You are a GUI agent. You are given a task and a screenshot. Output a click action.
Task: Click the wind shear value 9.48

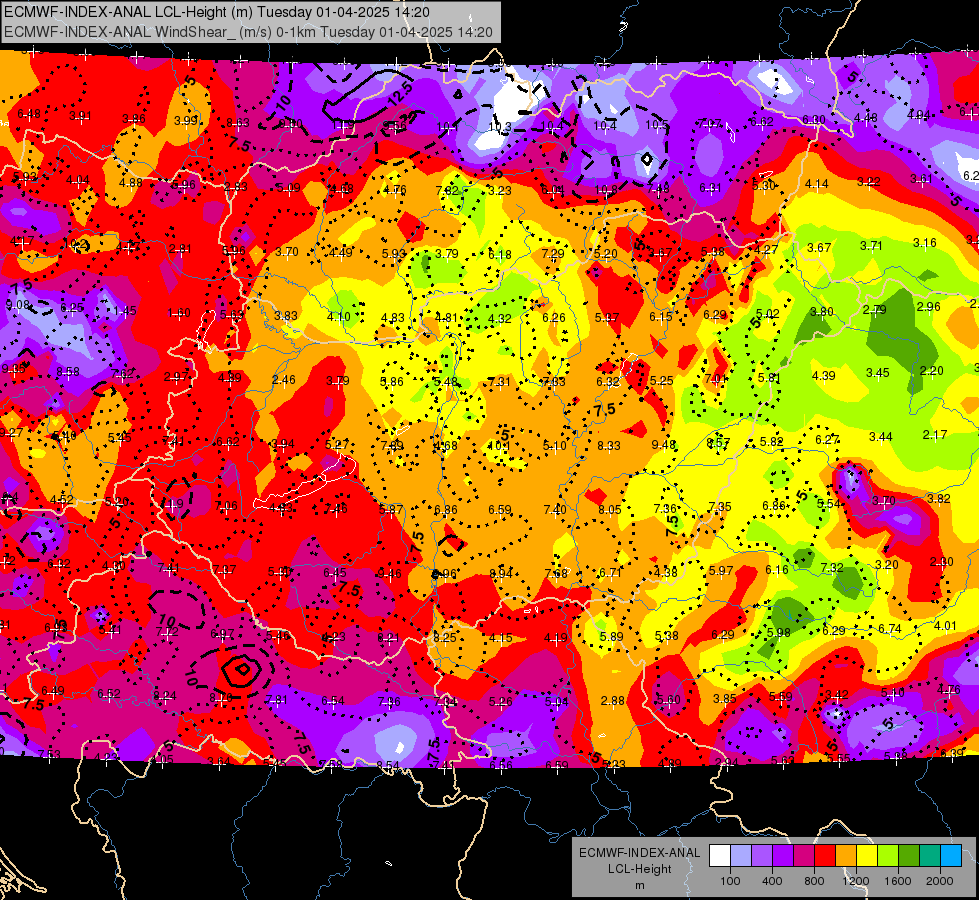tap(664, 444)
